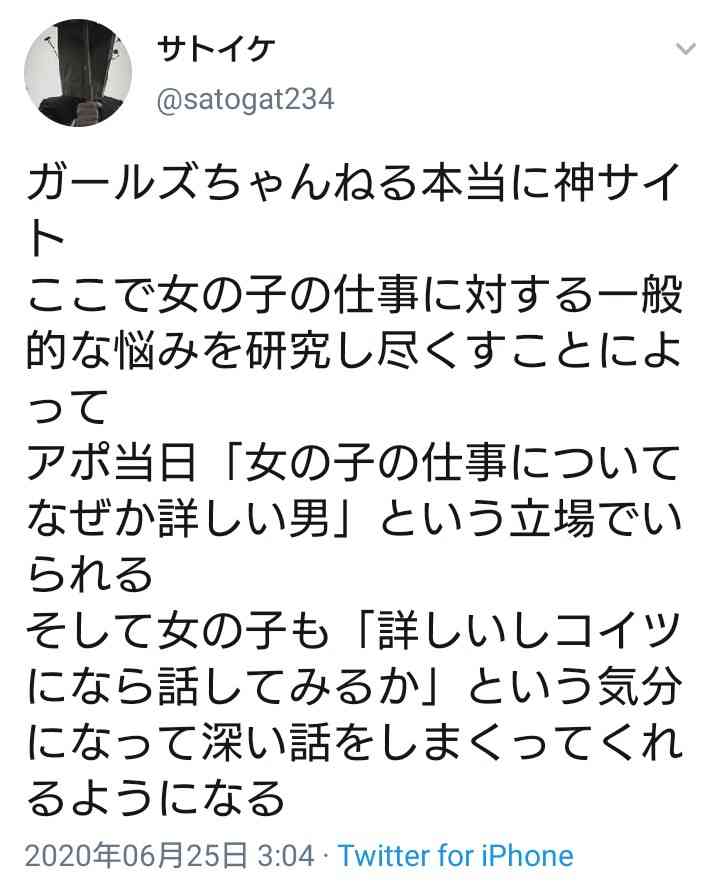Open the @satogat234 handle link
This screenshot has width=720, height=888.
tap(245, 100)
